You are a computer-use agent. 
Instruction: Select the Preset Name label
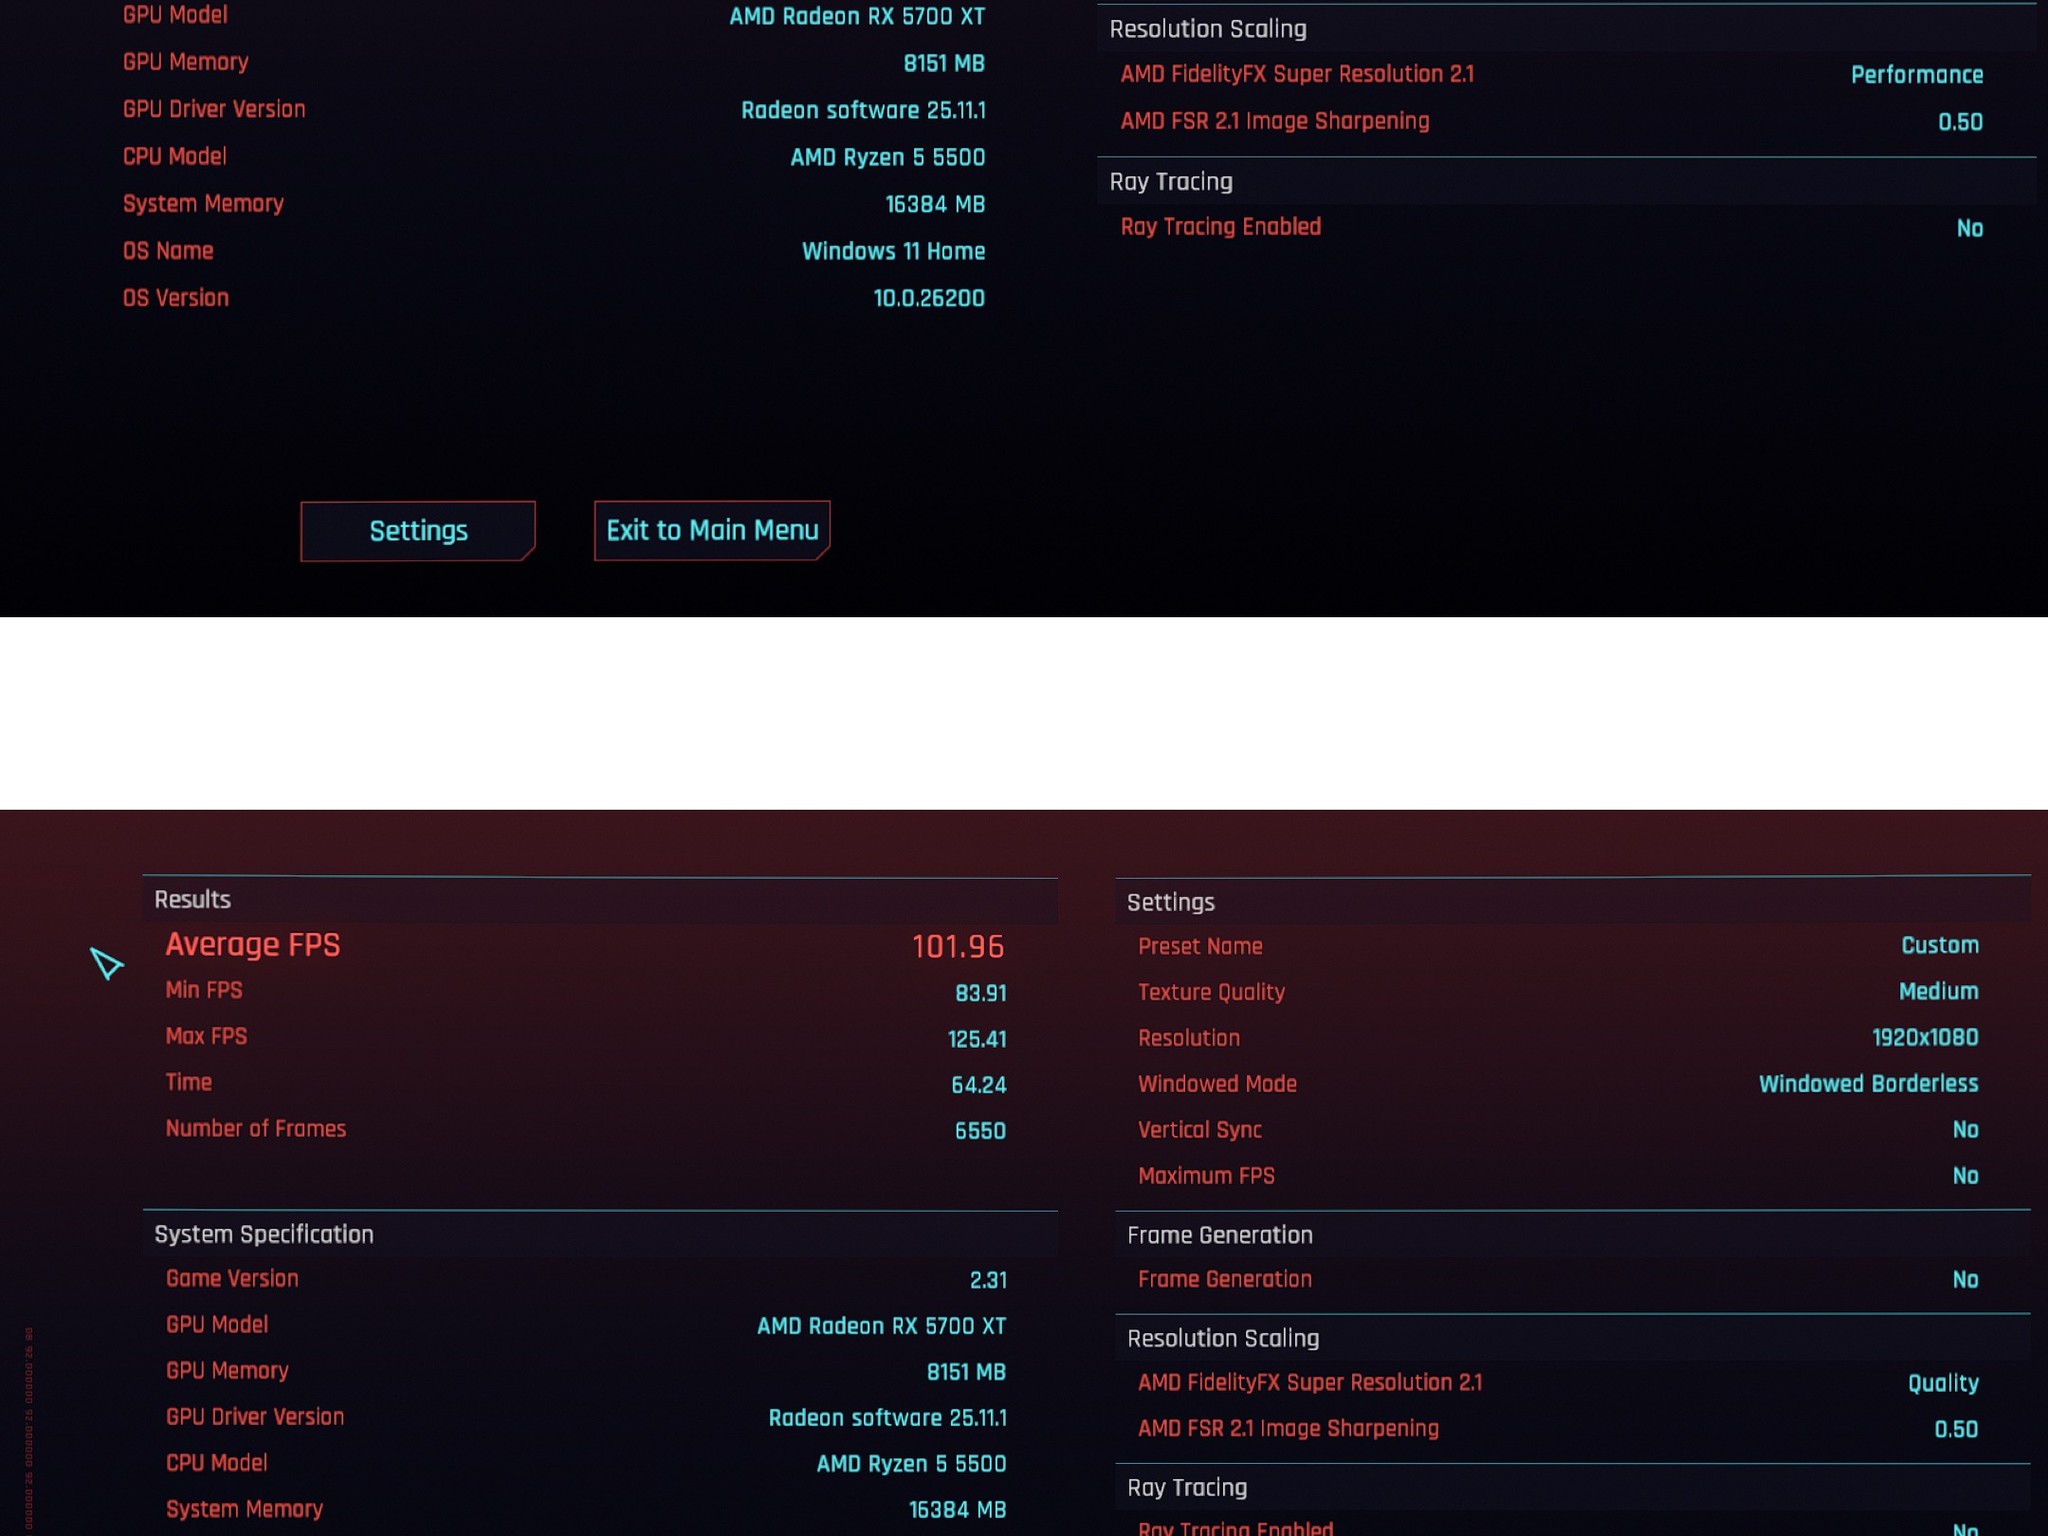click(x=1200, y=946)
